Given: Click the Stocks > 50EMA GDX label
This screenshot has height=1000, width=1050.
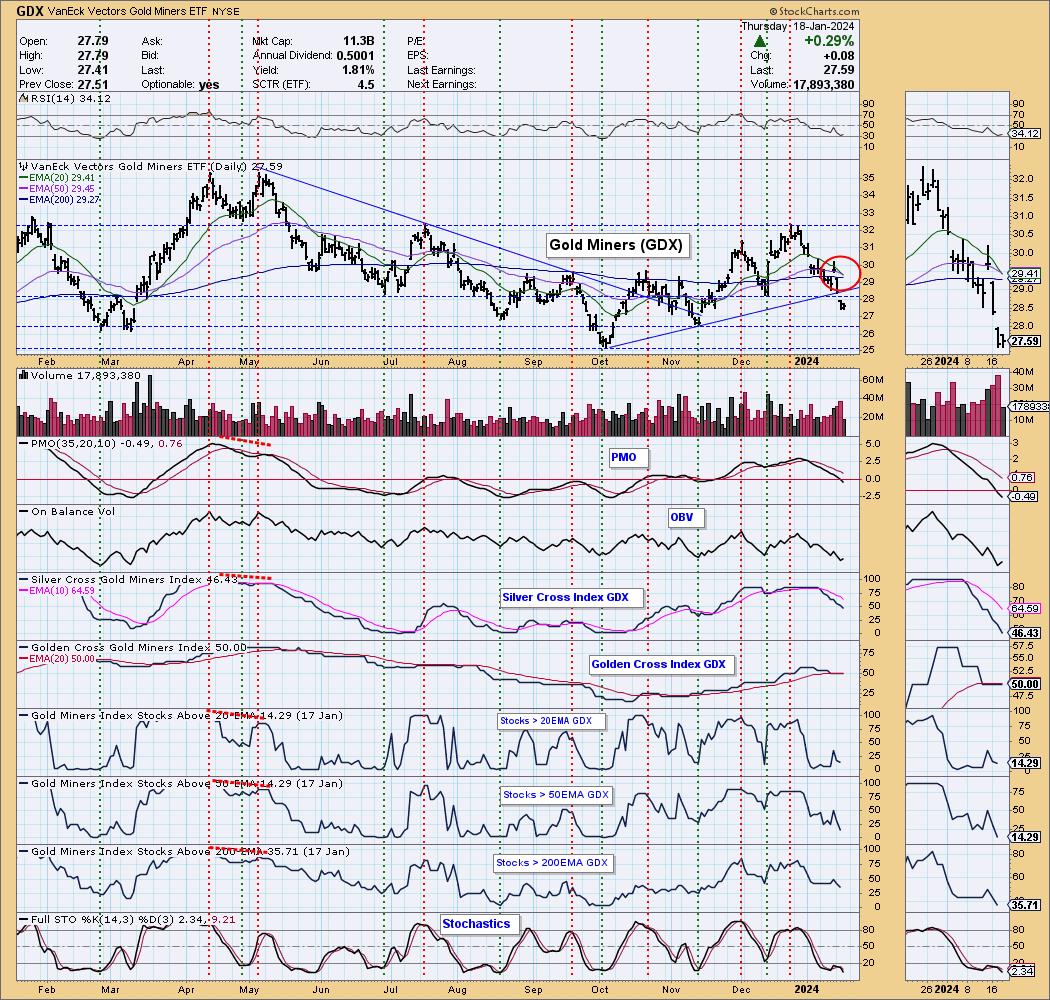Looking at the screenshot, I should [x=556, y=795].
